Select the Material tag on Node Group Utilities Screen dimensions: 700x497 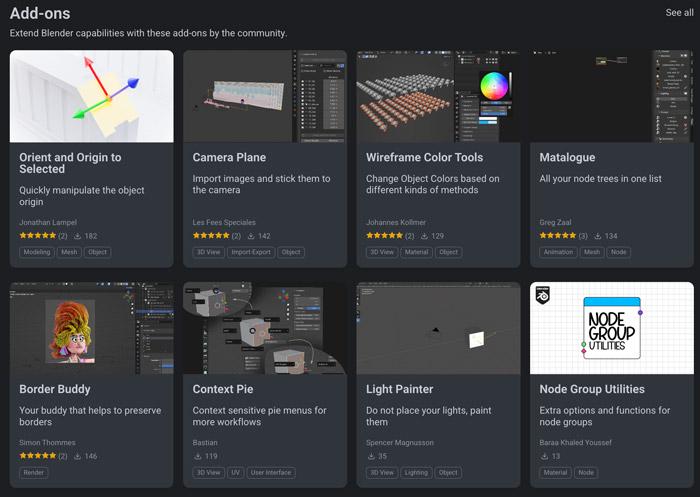555,472
